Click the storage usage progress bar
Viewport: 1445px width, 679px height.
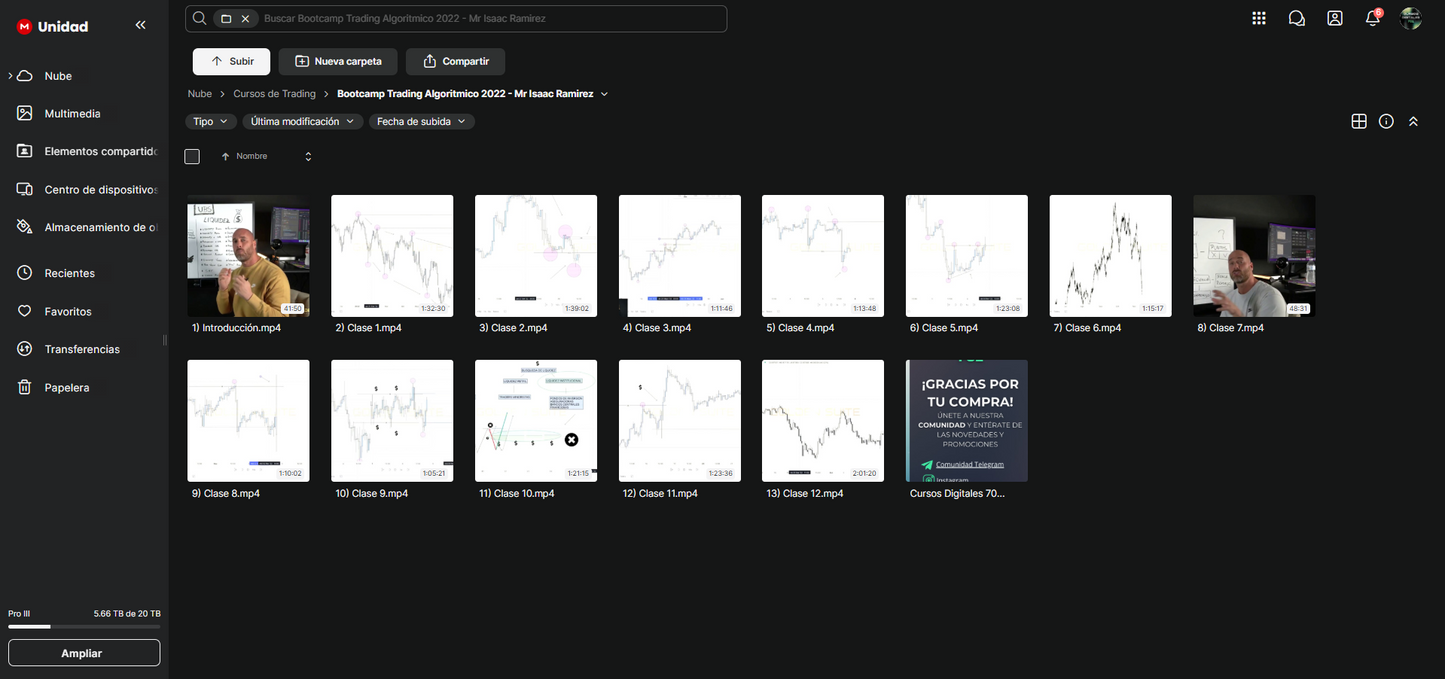point(84,627)
